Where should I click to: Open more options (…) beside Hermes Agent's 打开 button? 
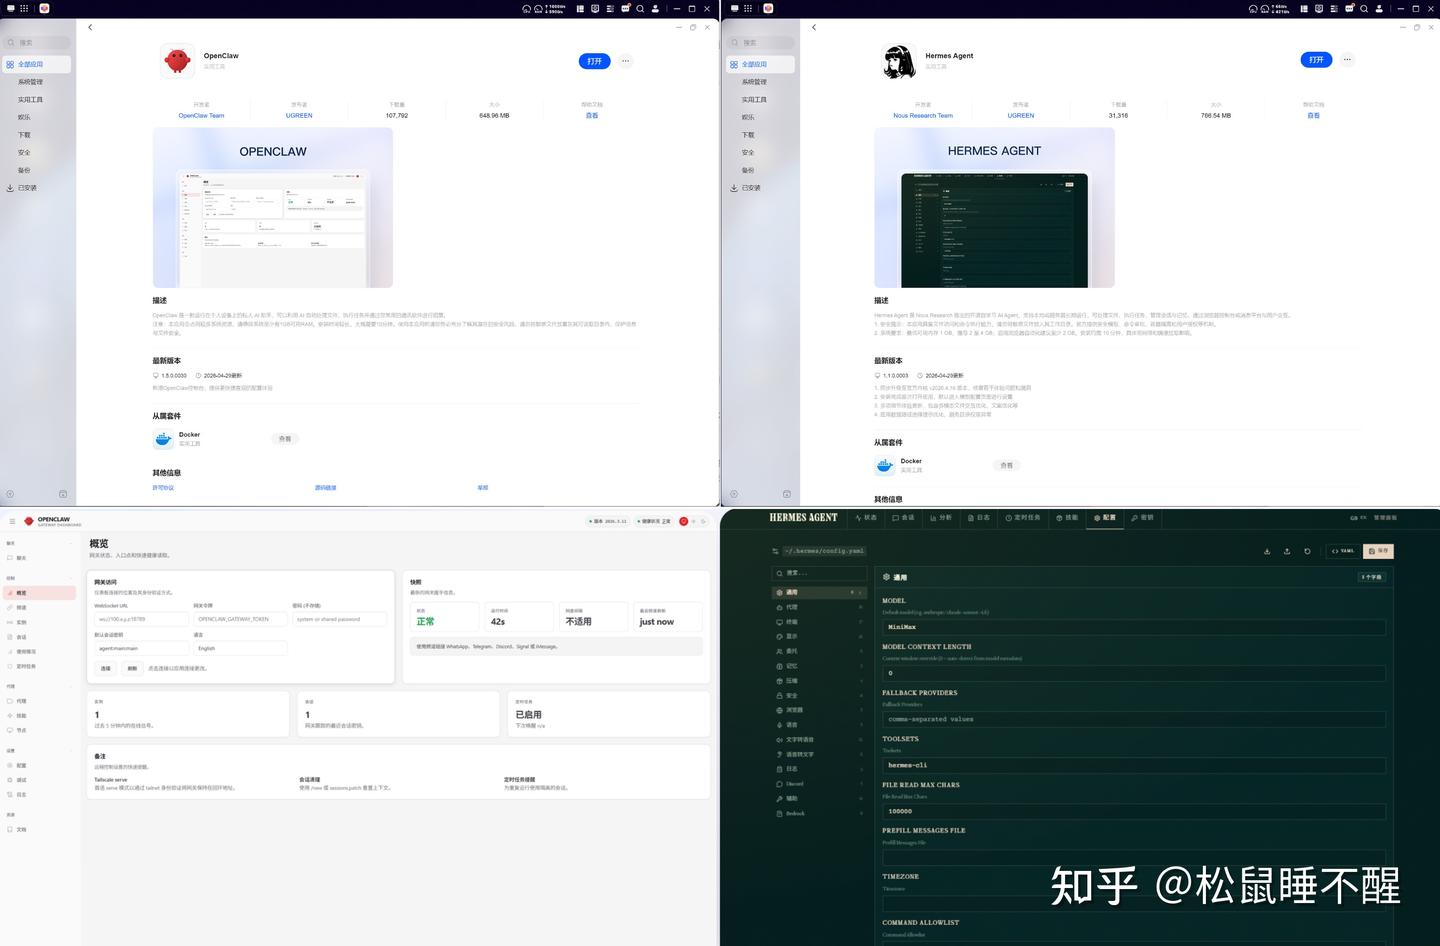(1347, 60)
